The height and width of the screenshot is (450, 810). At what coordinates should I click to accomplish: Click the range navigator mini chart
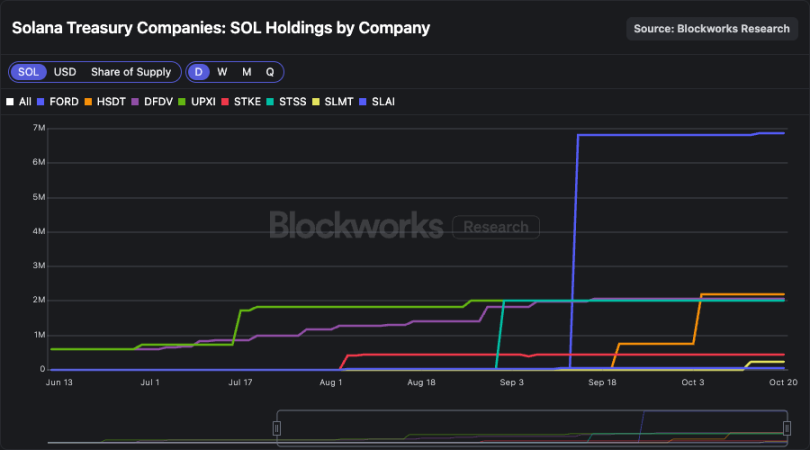530,428
